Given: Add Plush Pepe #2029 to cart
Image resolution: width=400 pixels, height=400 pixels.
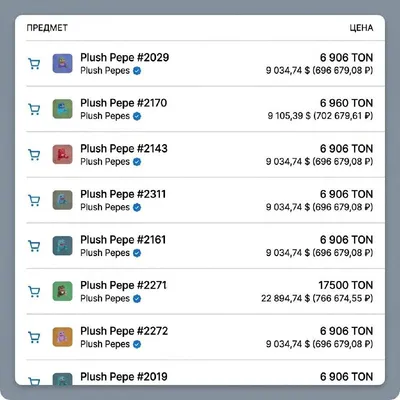Looking at the screenshot, I should pos(34,63).
